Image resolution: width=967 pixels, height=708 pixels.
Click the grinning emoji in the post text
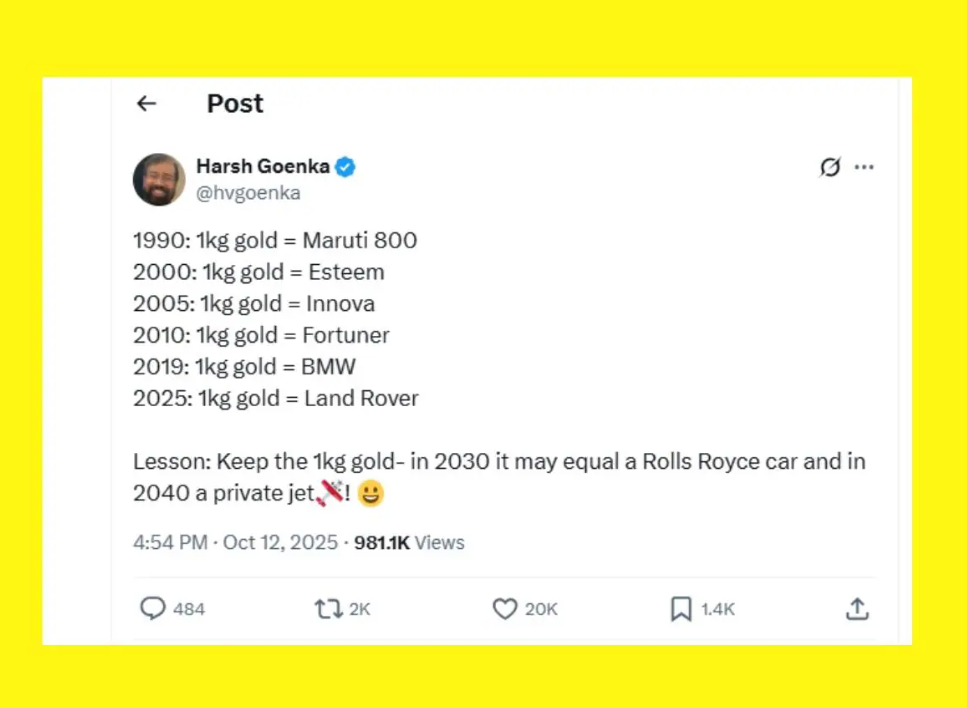click(x=371, y=493)
